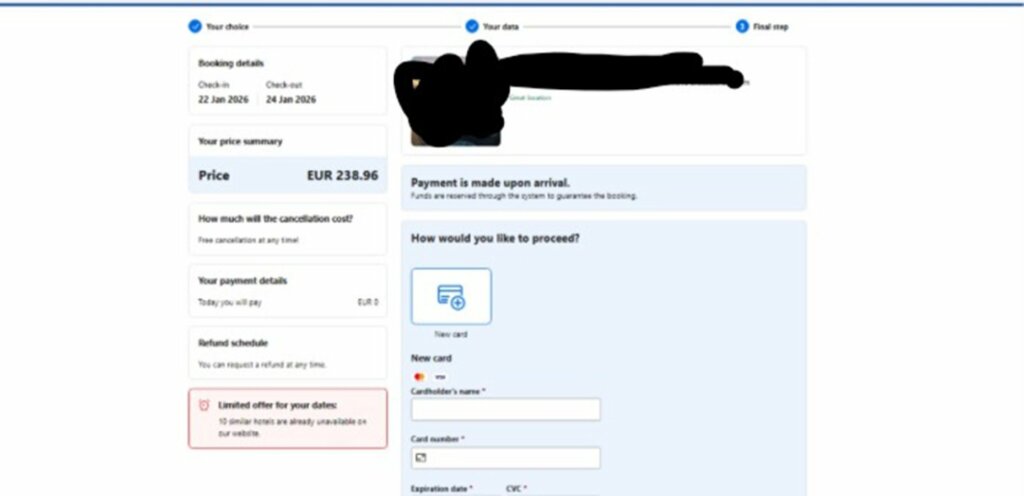Go back to Your choice step
This screenshot has height=496, width=1024.
(227, 27)
